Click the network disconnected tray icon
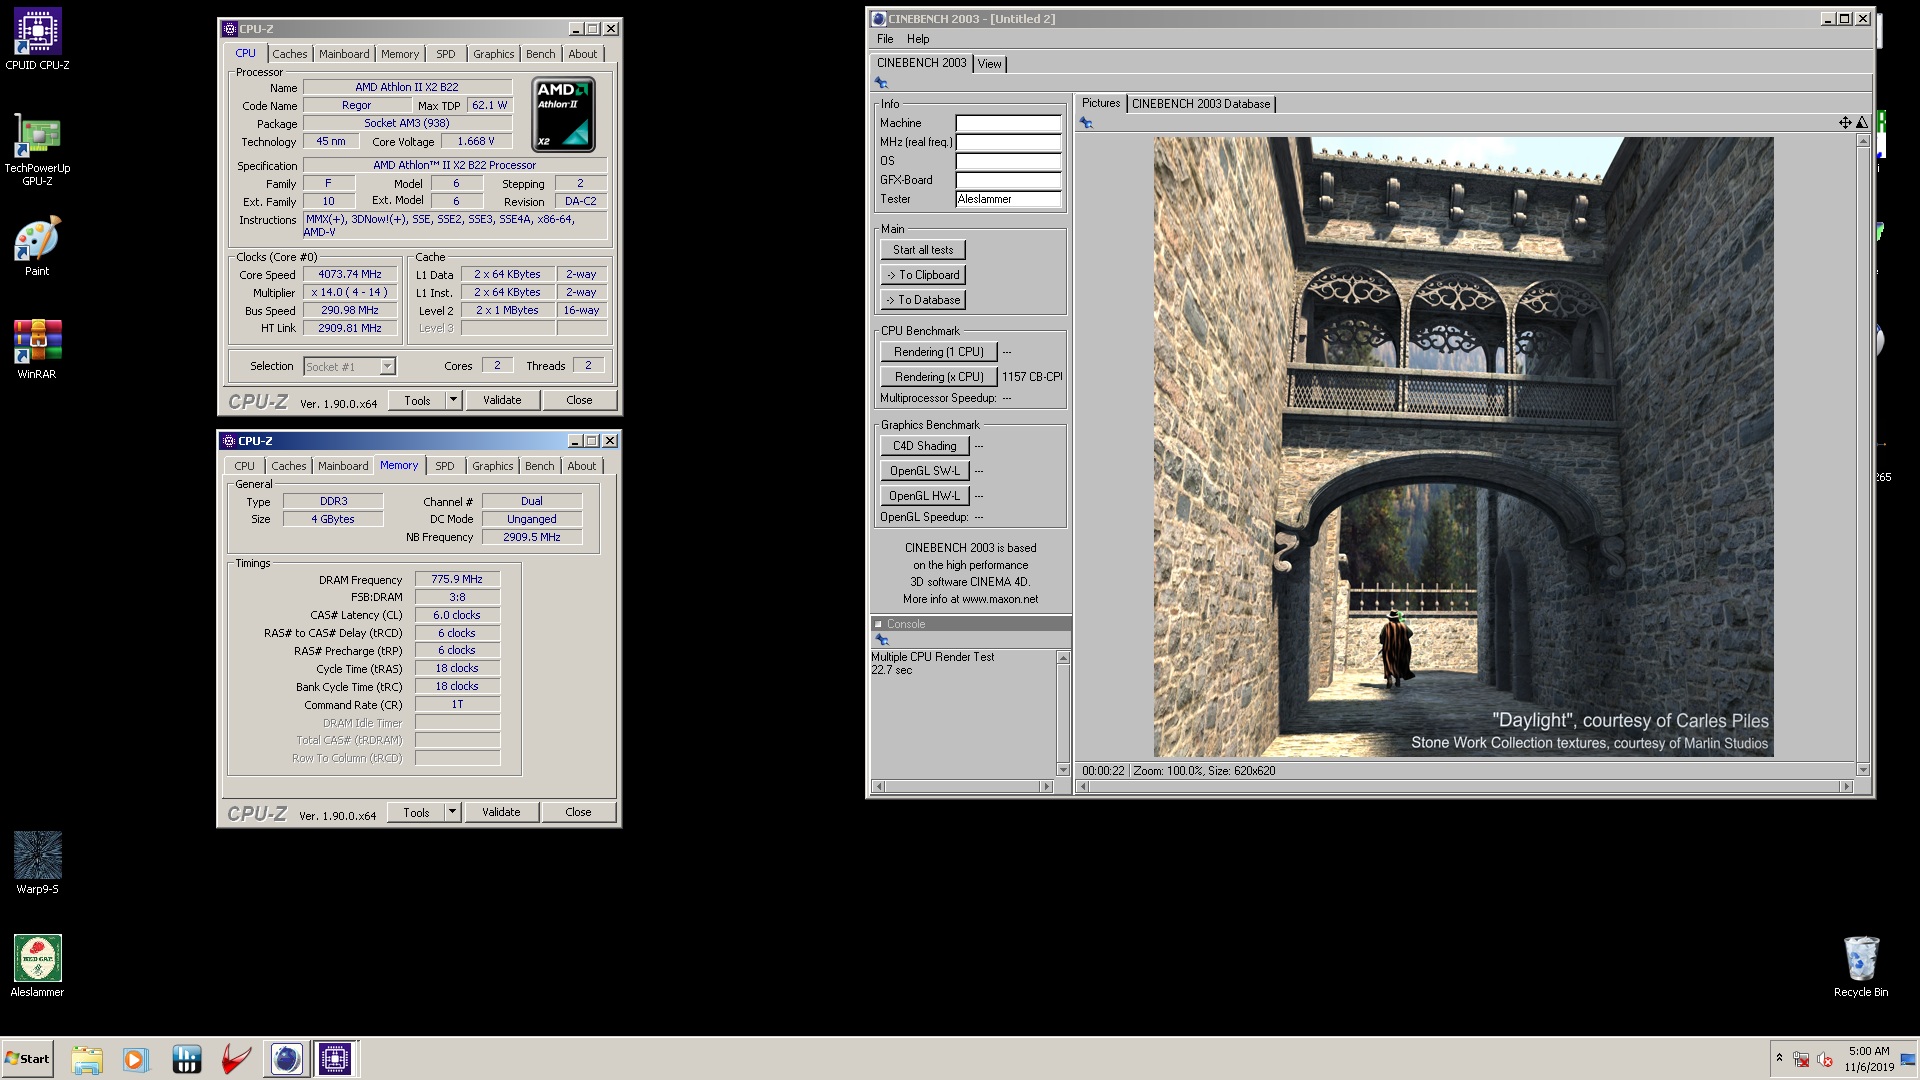This screenshot has height=1080, width=1920. [1801, 1059]
